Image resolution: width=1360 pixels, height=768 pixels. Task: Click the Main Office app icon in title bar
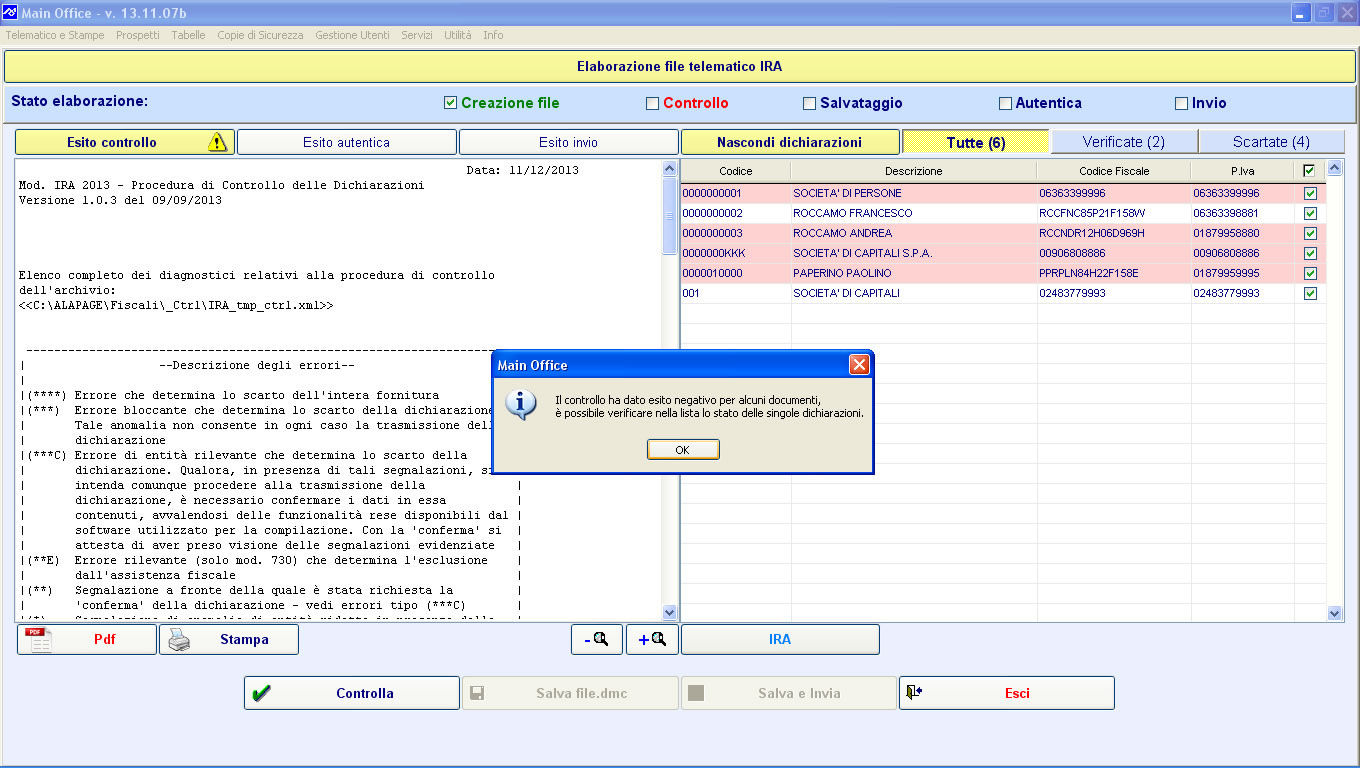pyautogui.click(x=10, y=12)
